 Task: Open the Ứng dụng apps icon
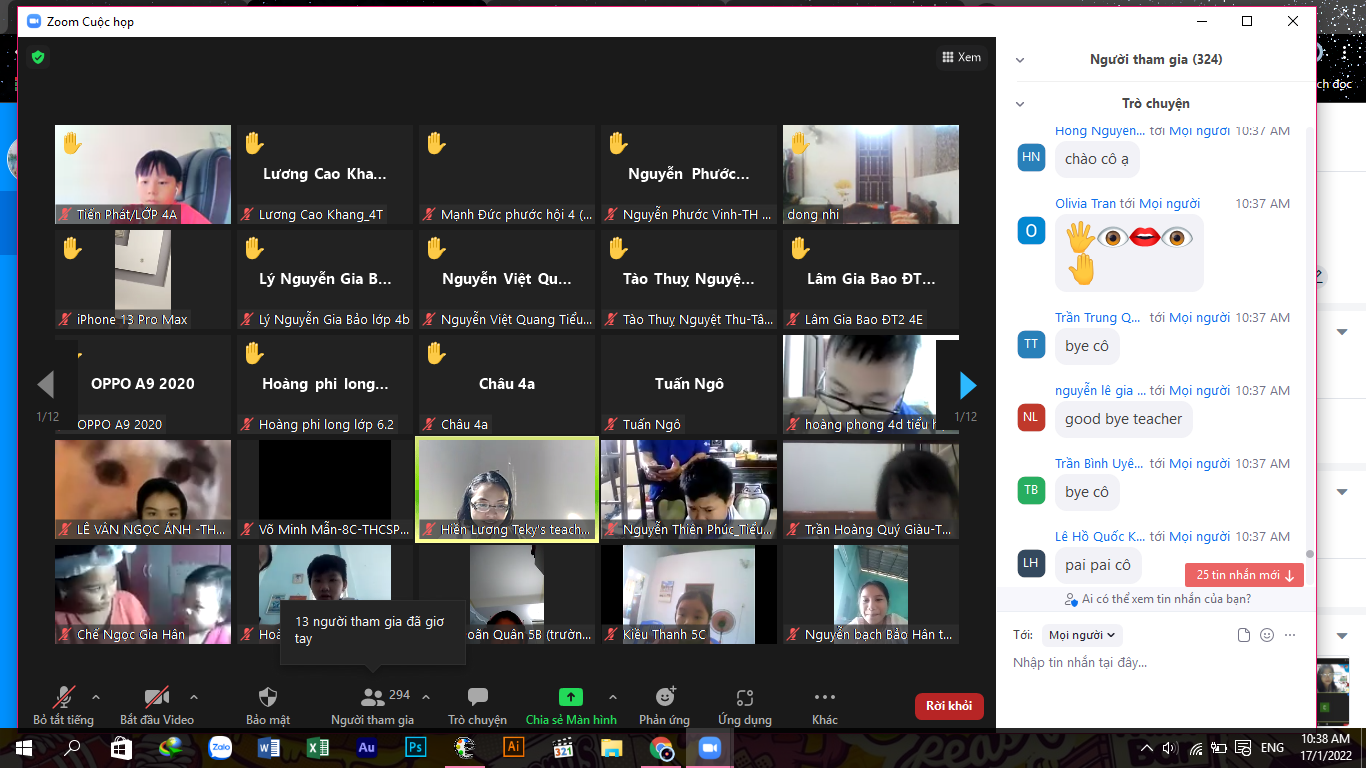tap(744, 697)
